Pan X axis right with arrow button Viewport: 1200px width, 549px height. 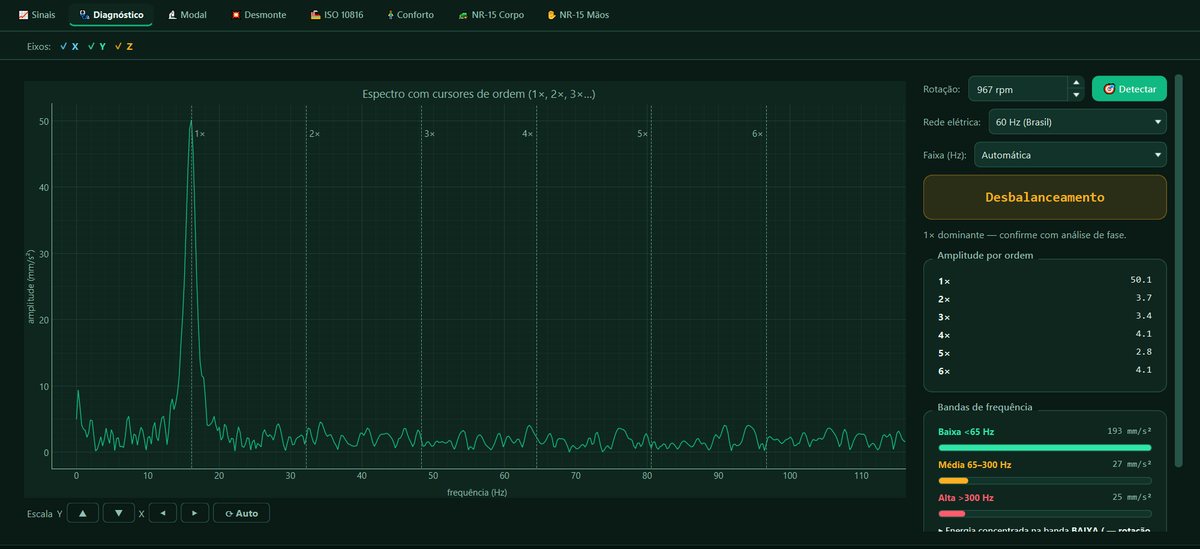coord(194,513)
